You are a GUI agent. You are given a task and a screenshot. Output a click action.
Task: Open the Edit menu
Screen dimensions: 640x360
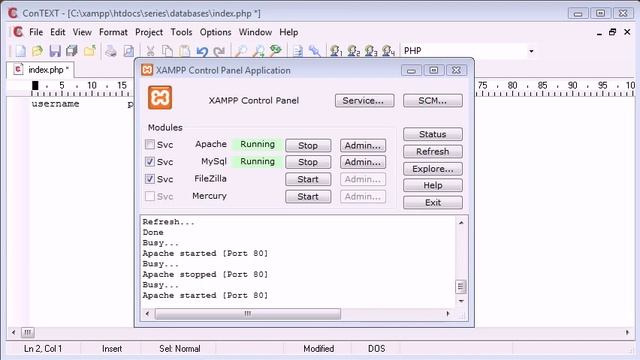pyautogui.click(x=58, y=32)
